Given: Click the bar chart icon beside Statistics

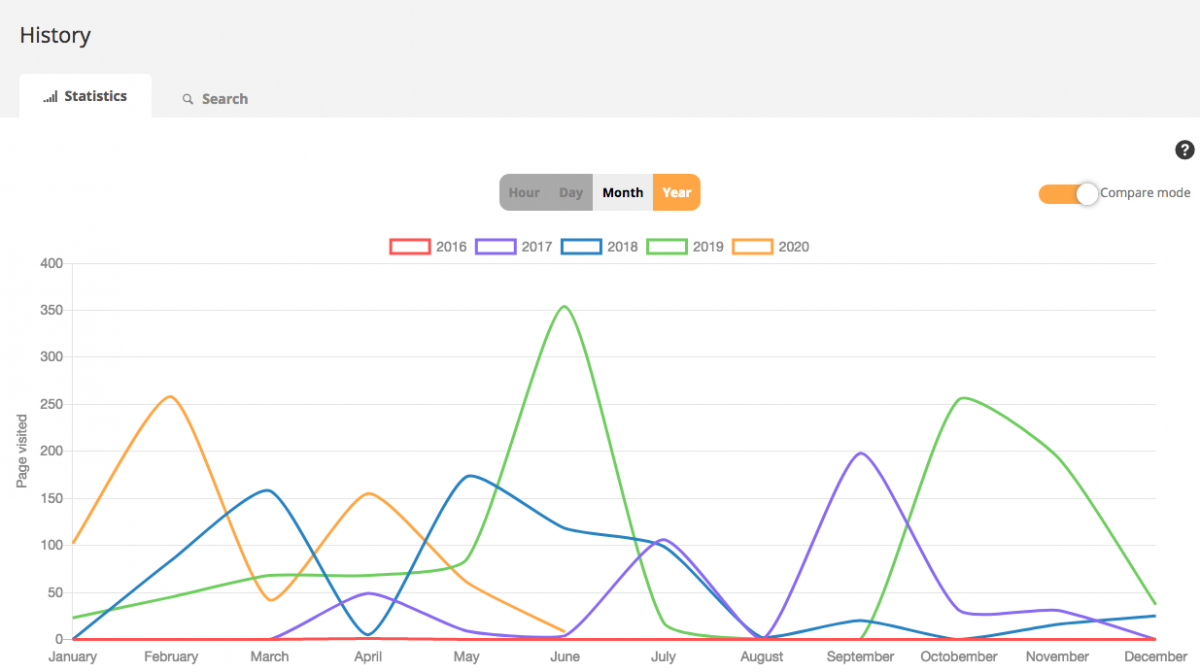Looking at the screenshot, I should click(x=48, y=95).
